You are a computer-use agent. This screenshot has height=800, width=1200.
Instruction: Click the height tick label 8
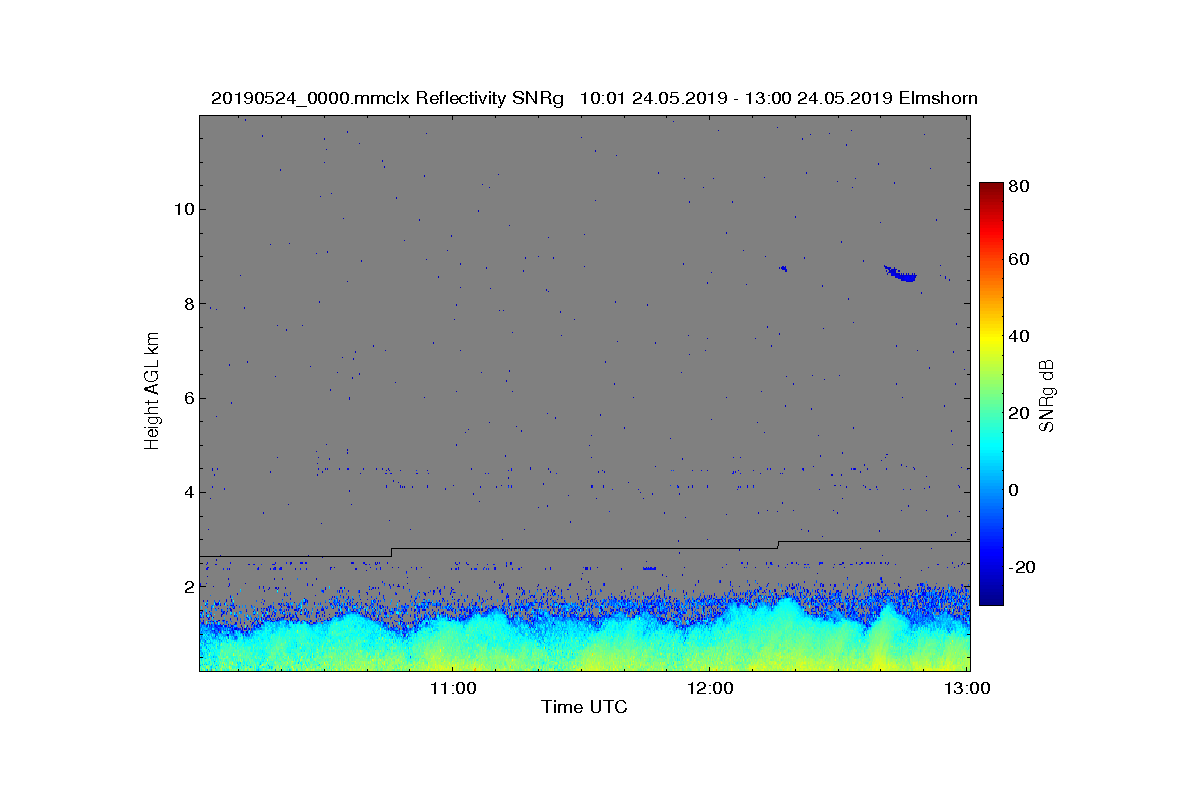tap(187, 304)
